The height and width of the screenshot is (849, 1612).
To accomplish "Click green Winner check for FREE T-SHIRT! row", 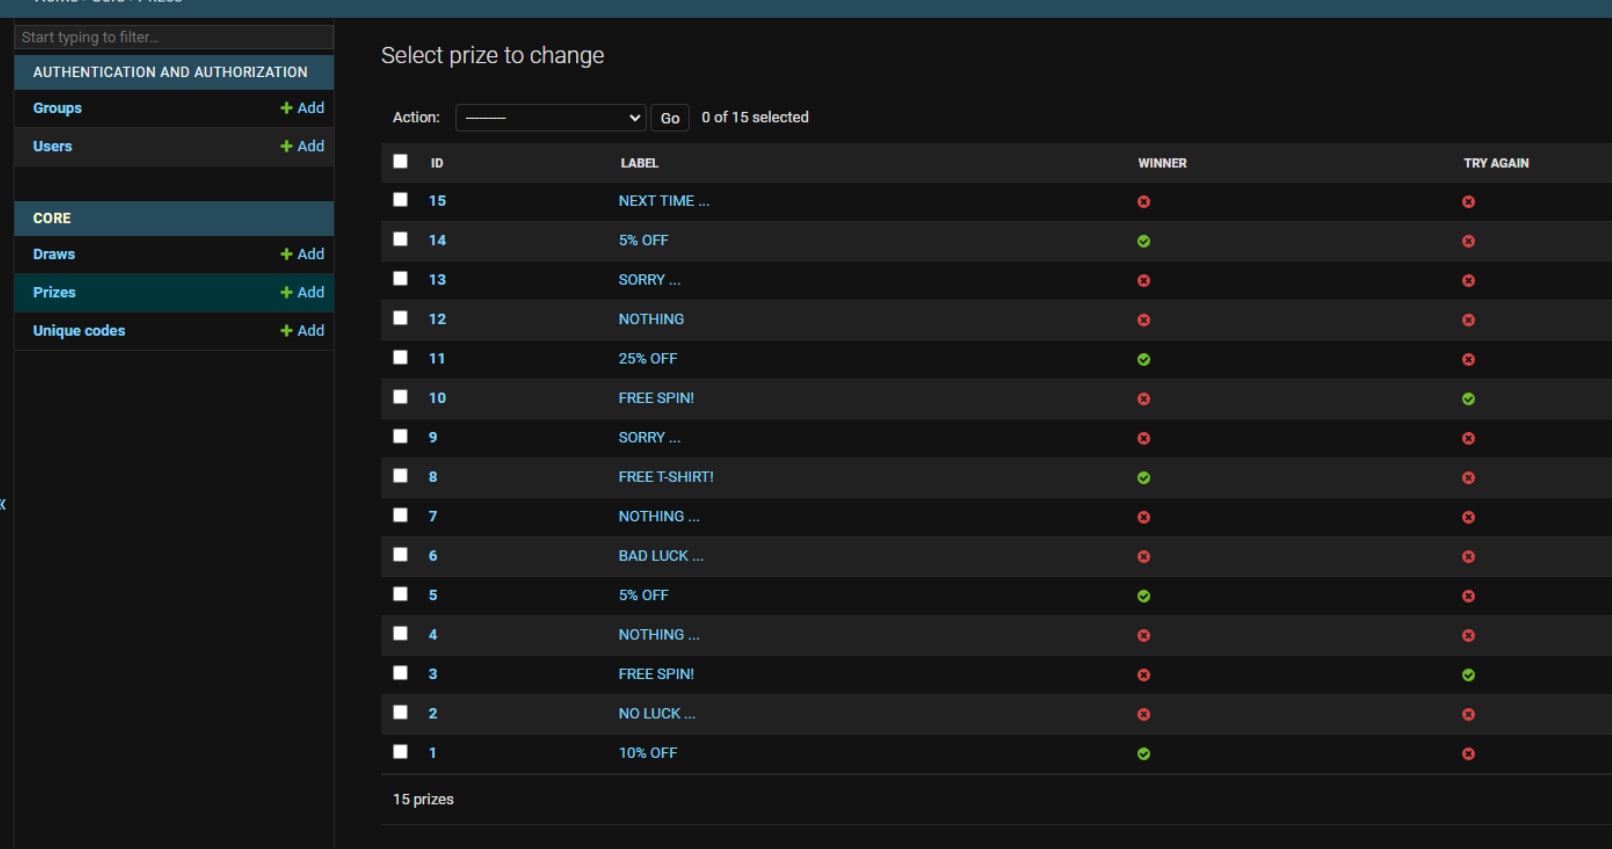I will click(1143, 478).
